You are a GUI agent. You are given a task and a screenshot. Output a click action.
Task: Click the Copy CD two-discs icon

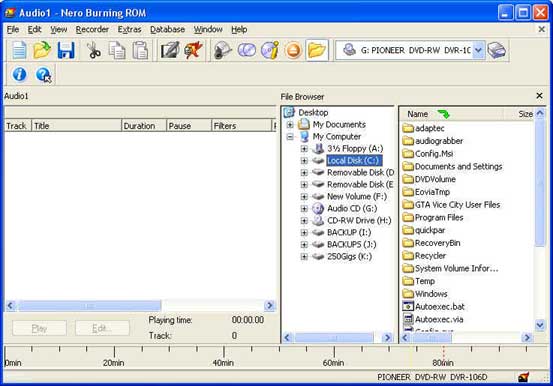click(247, 50)
